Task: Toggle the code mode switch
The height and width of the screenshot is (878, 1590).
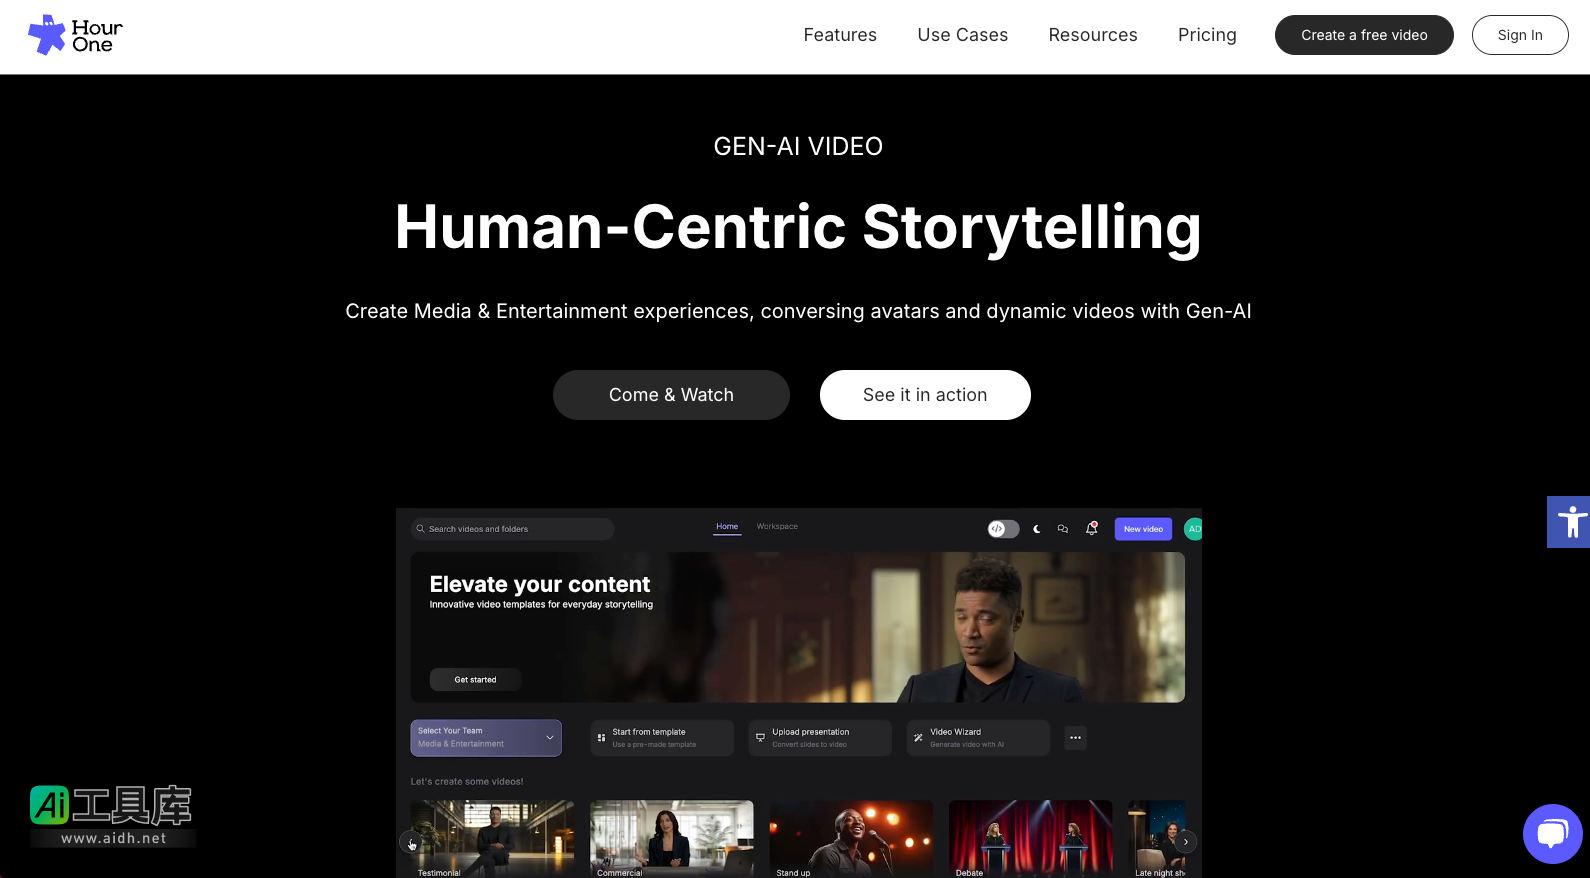Action: tap(1003, 529)
